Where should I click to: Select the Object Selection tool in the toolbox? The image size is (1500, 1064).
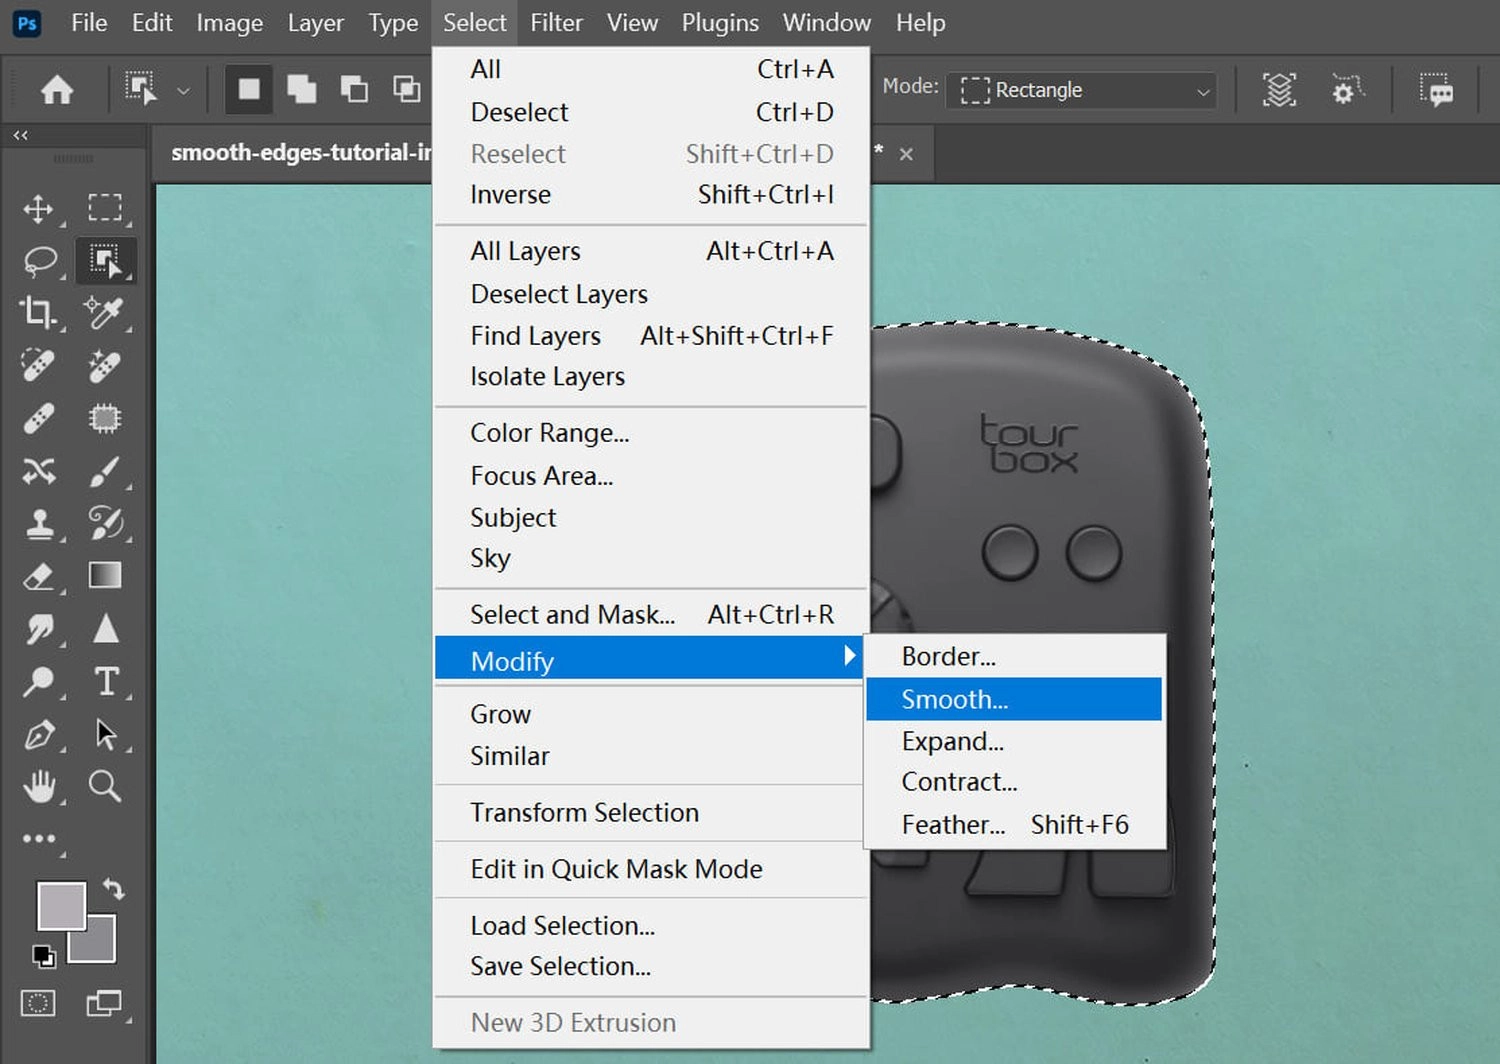(x=105, y=260)
